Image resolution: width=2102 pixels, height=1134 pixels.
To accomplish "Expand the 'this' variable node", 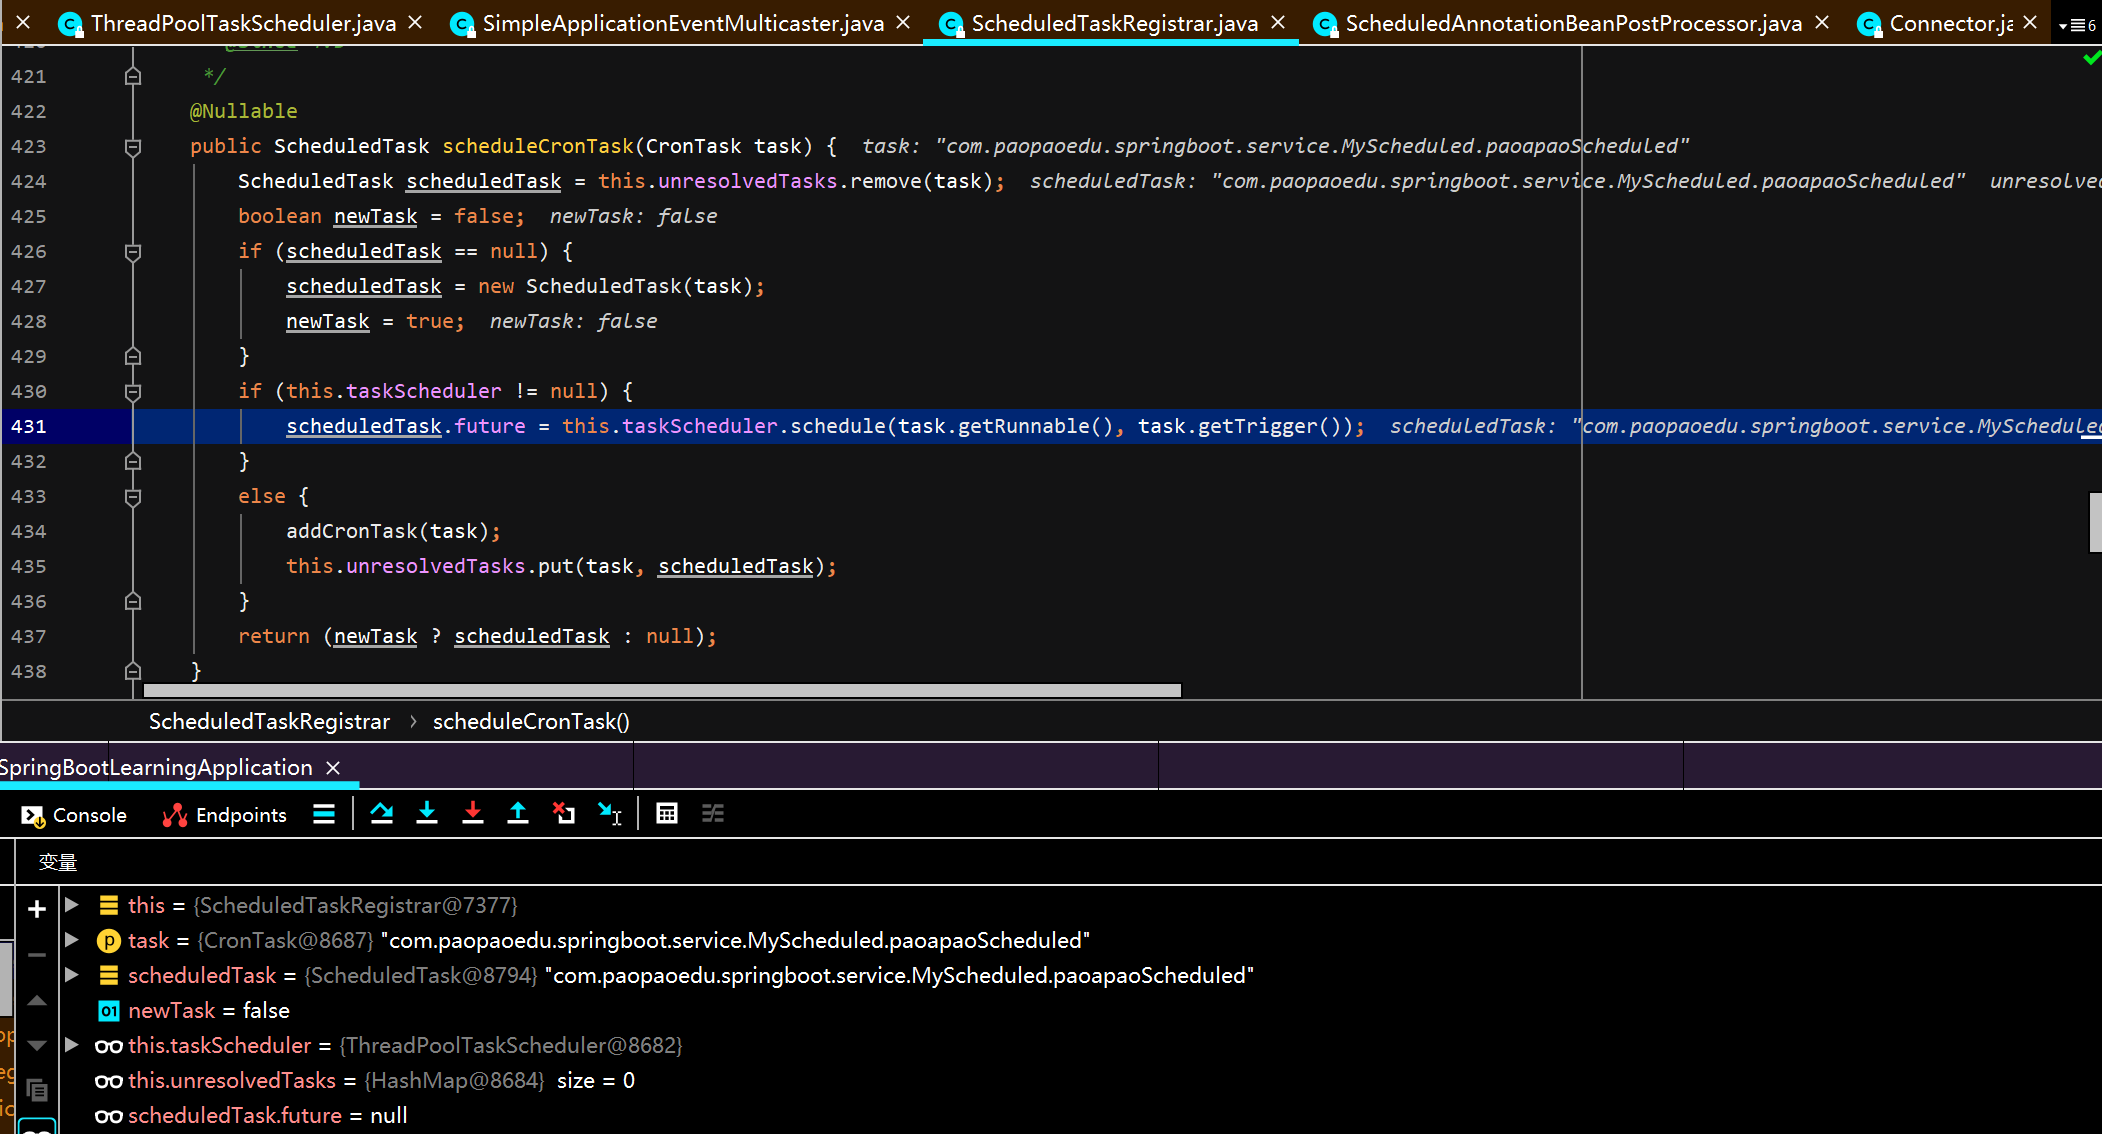I will click(x=72, y=905).
